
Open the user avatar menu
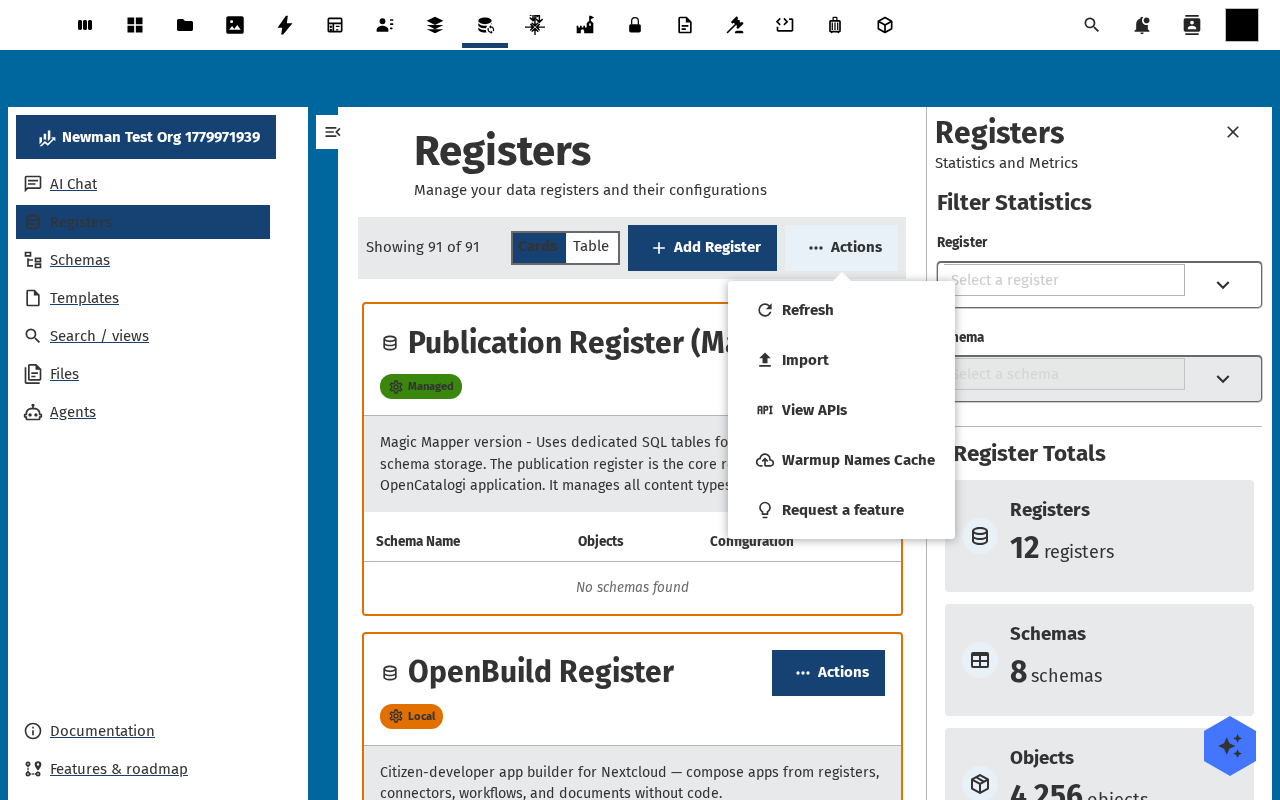[x=1242, y=25]
